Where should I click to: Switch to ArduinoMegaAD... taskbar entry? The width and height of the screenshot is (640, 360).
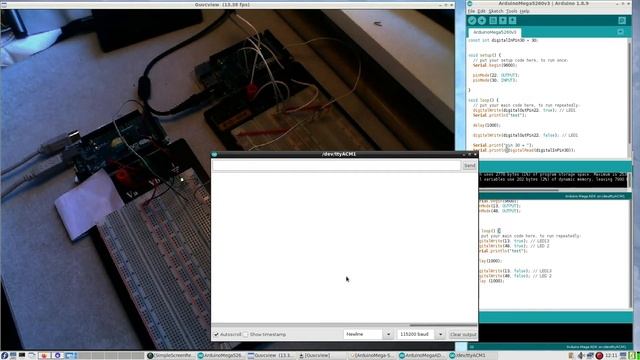click(422, 356)
